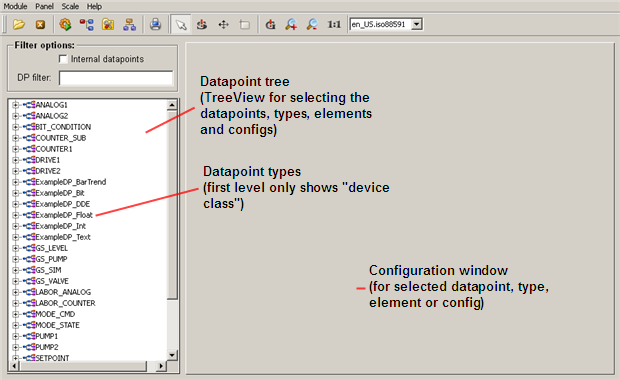
Task: Click the tree scroll down arrow
Action: pos(172,355)
